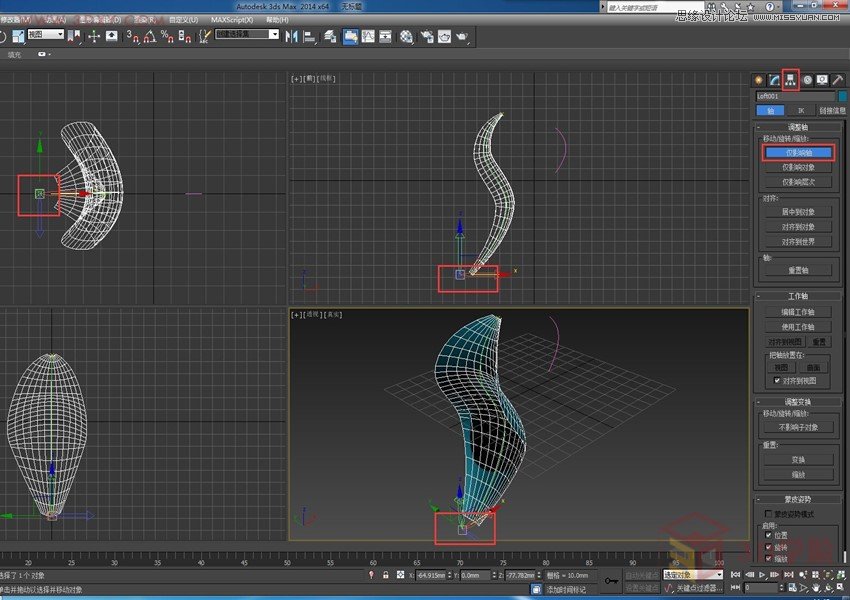The height and width of the screenshot is (600, 850).
Task: Open the Rendered Frame Window teapot icon
Action: [x=445, y=36]
